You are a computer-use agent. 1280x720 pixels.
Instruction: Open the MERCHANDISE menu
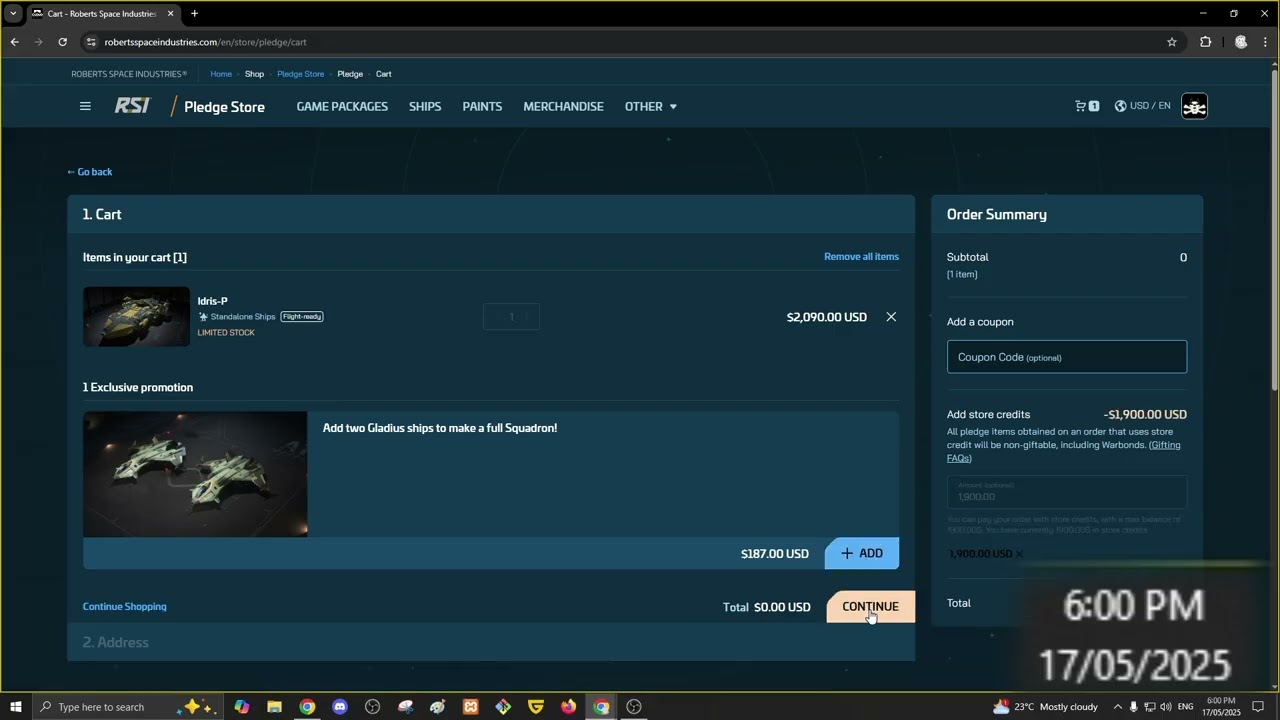click(563, 106)
